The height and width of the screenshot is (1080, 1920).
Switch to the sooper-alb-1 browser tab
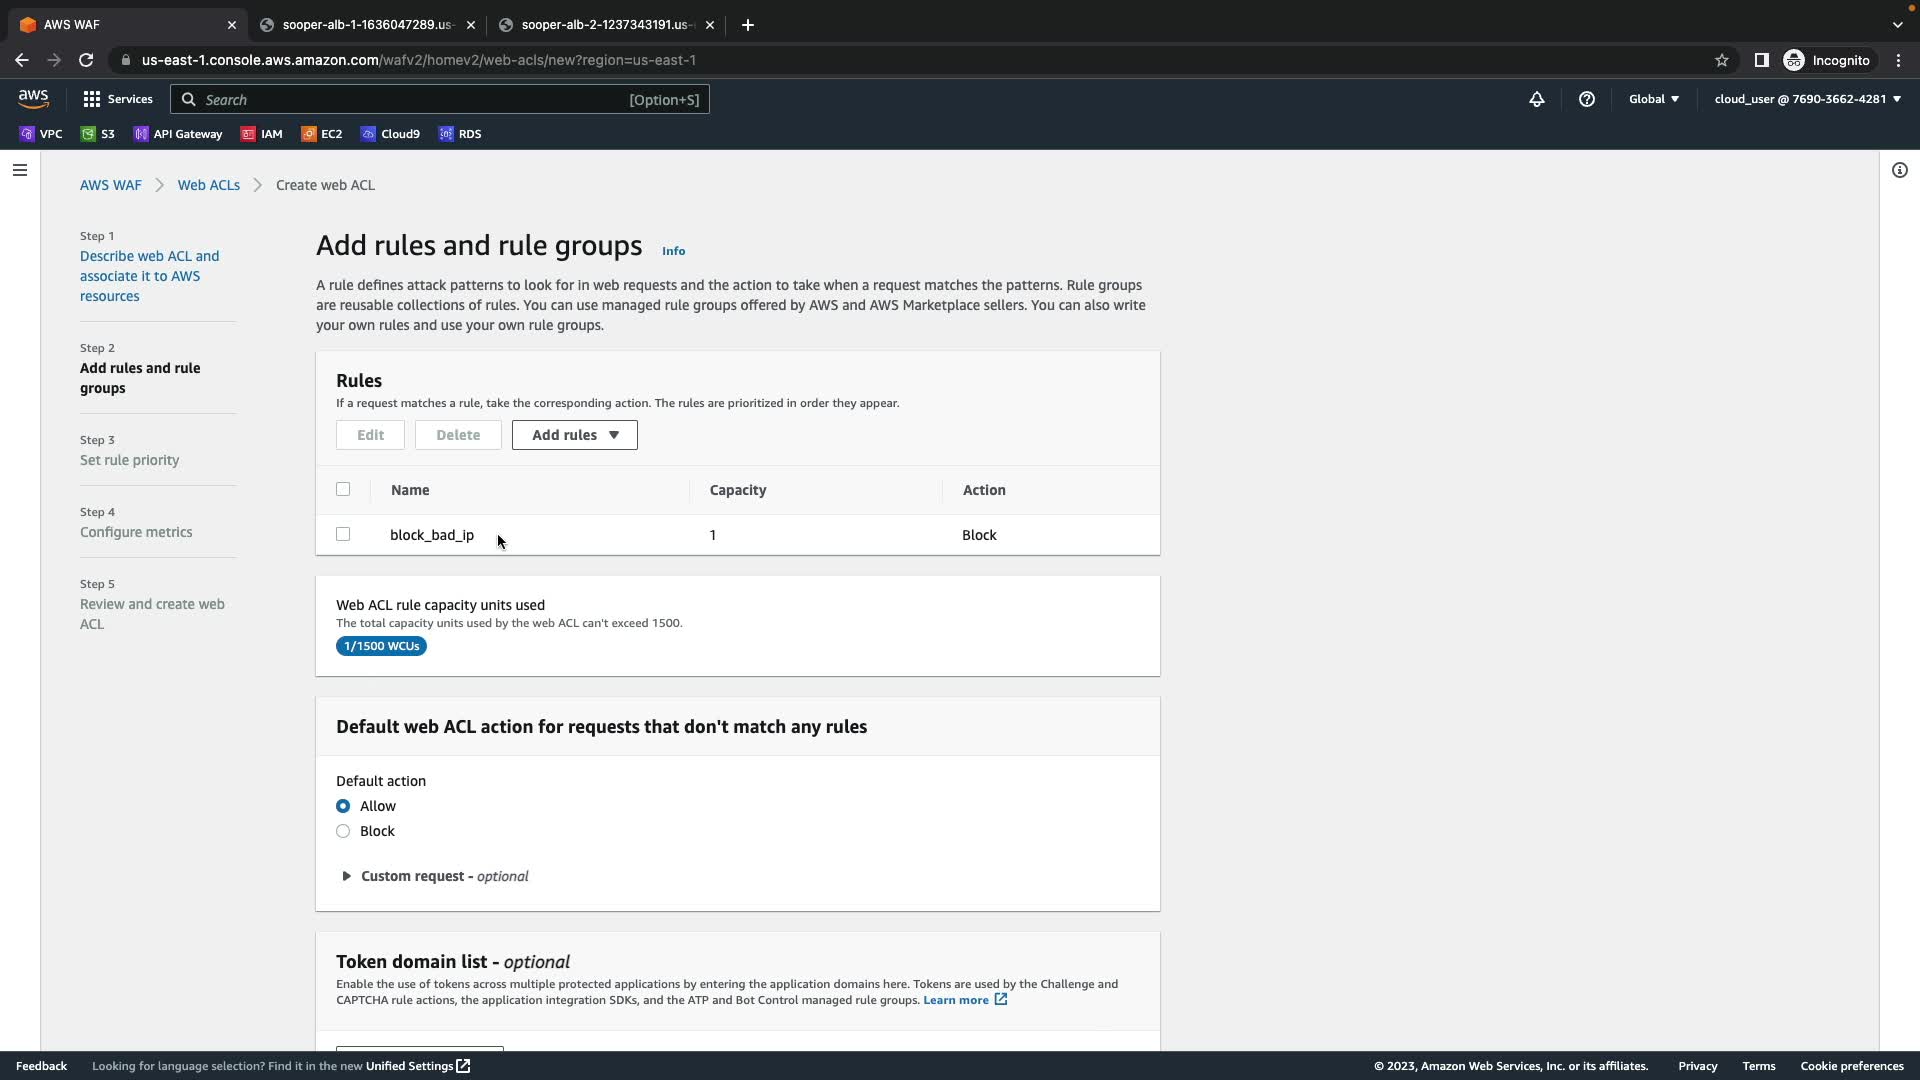click(366, 25)
